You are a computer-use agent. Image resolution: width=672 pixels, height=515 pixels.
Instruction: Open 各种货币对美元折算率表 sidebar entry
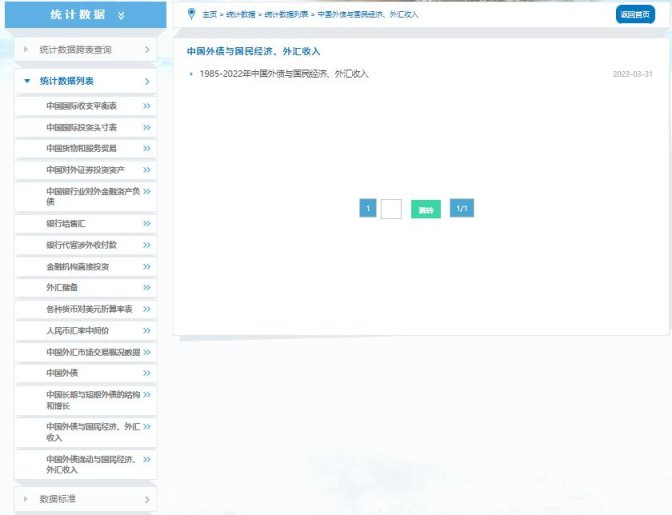pyautogui.click(x=89, y=309)
